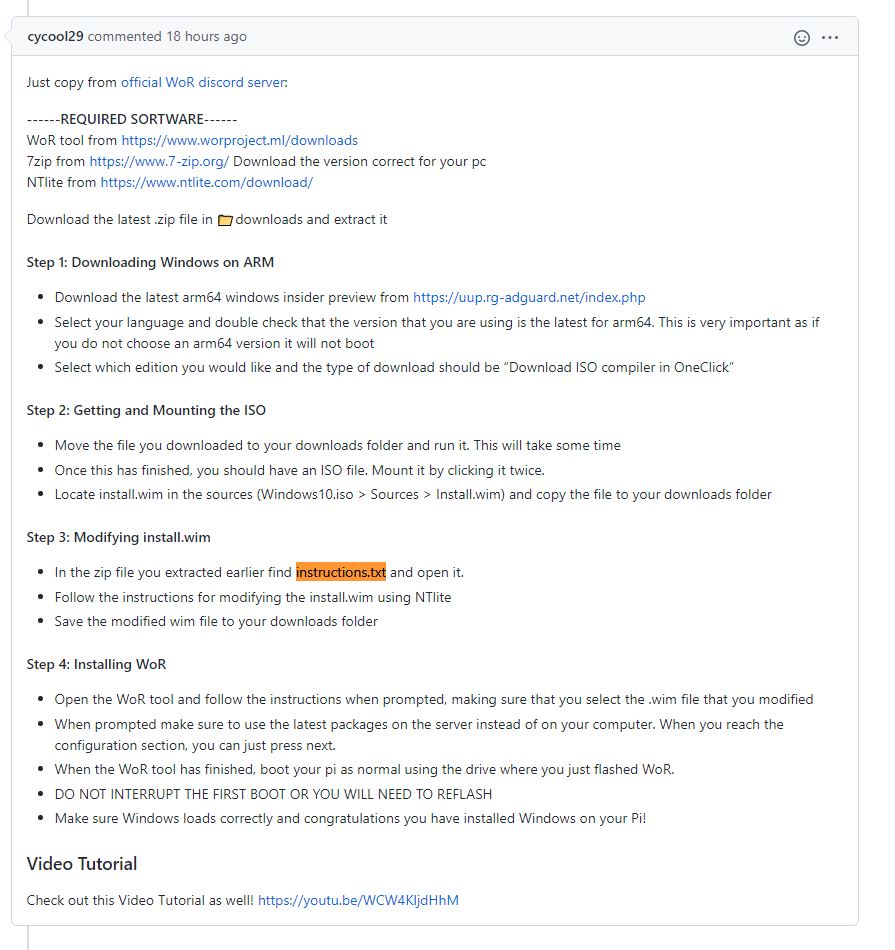Click the "Step 4: Installing WoR" heading

tap(97, 664)
